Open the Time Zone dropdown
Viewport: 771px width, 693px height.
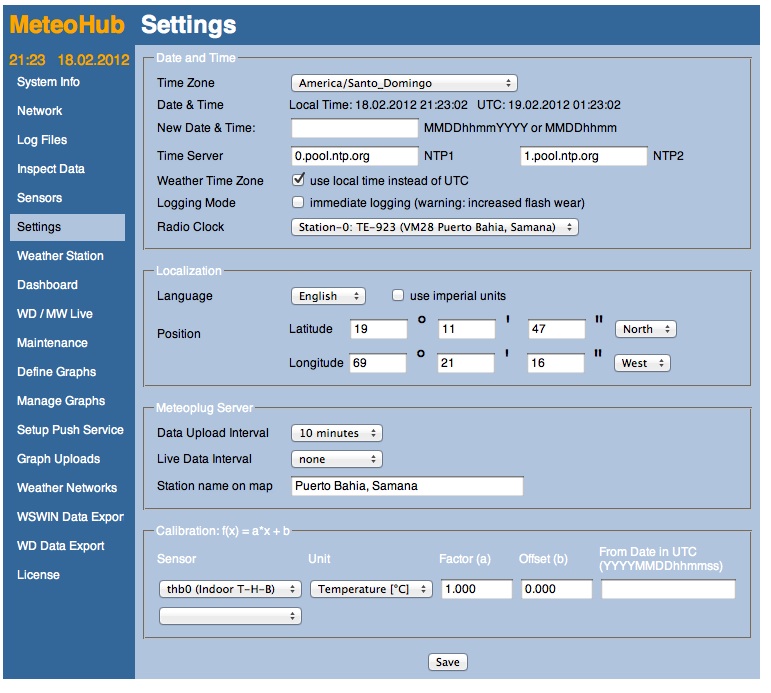(403, 83)
